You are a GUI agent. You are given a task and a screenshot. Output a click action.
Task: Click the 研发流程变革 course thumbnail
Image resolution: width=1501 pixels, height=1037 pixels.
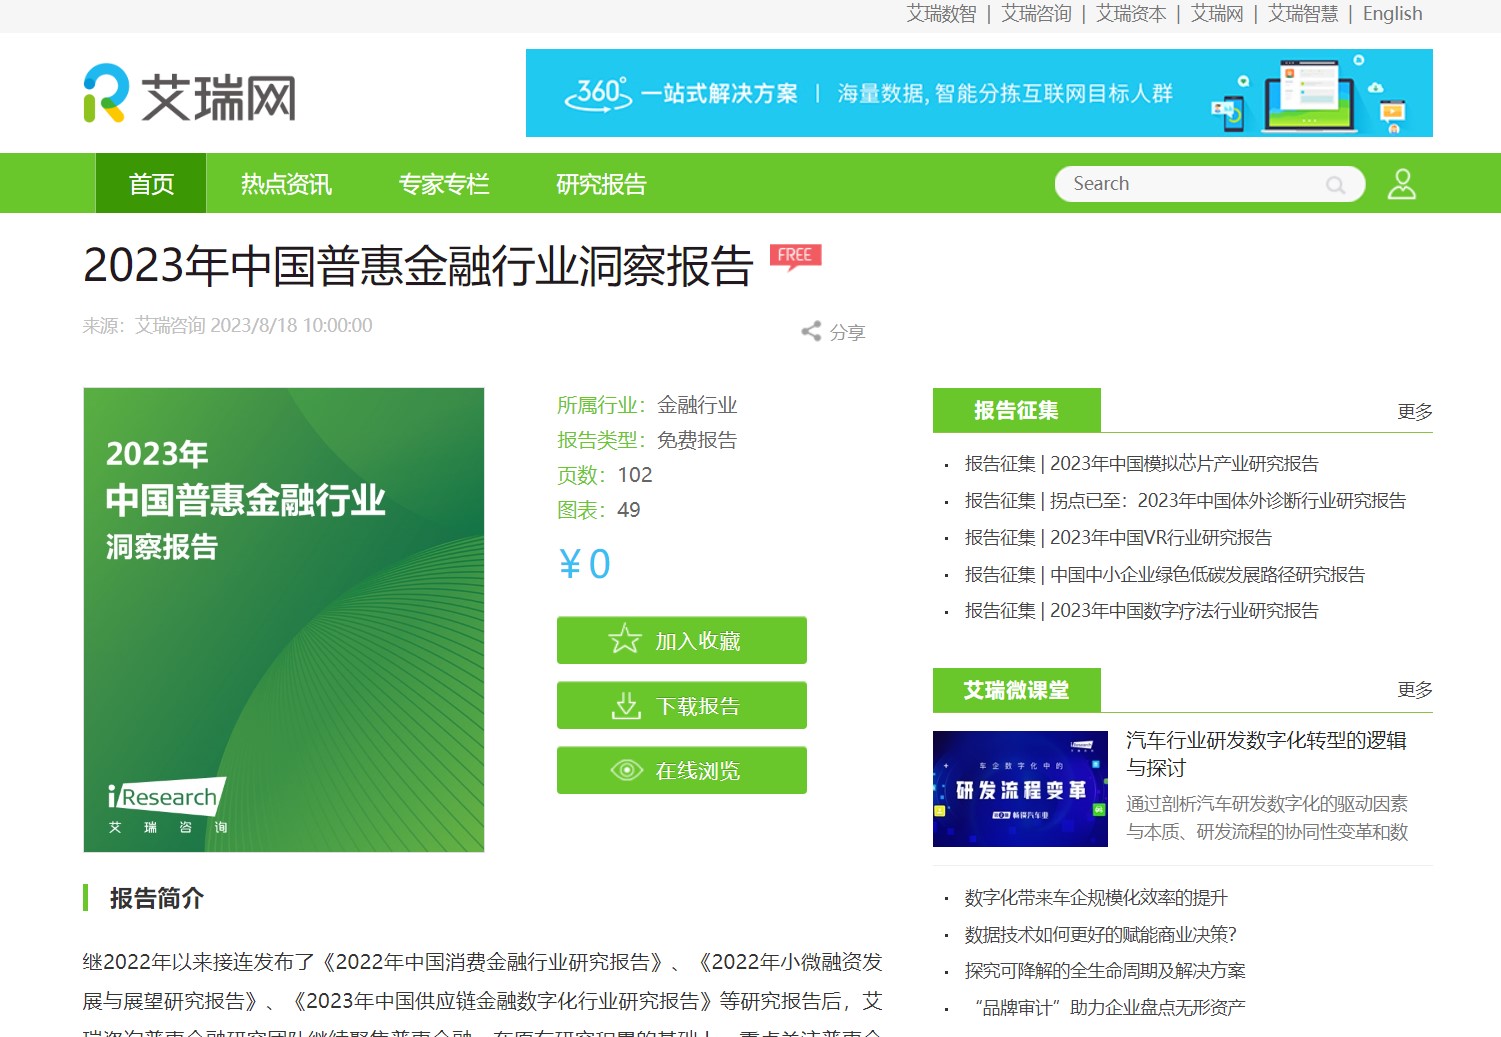(x=1020, y=789)
